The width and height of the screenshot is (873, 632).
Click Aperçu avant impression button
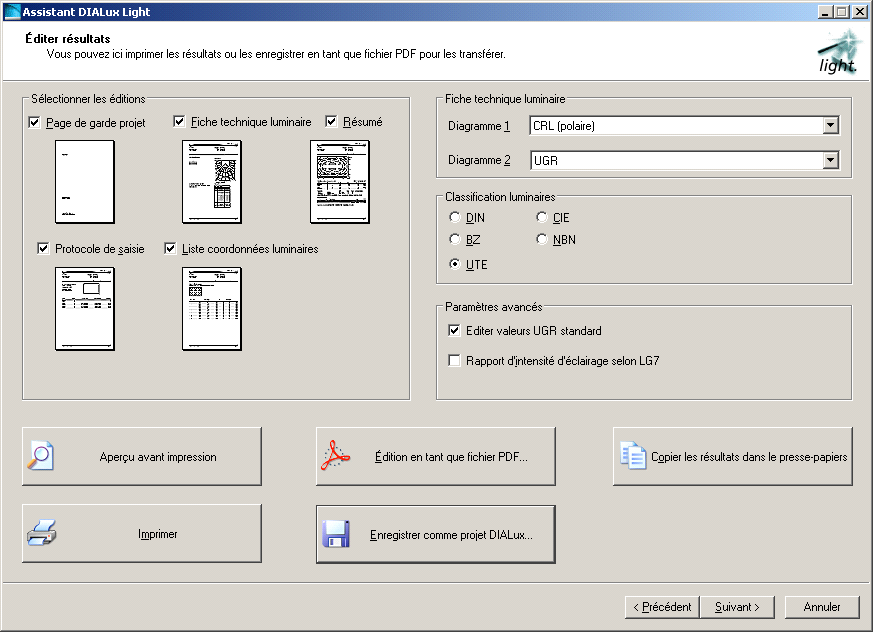point(142,457)
